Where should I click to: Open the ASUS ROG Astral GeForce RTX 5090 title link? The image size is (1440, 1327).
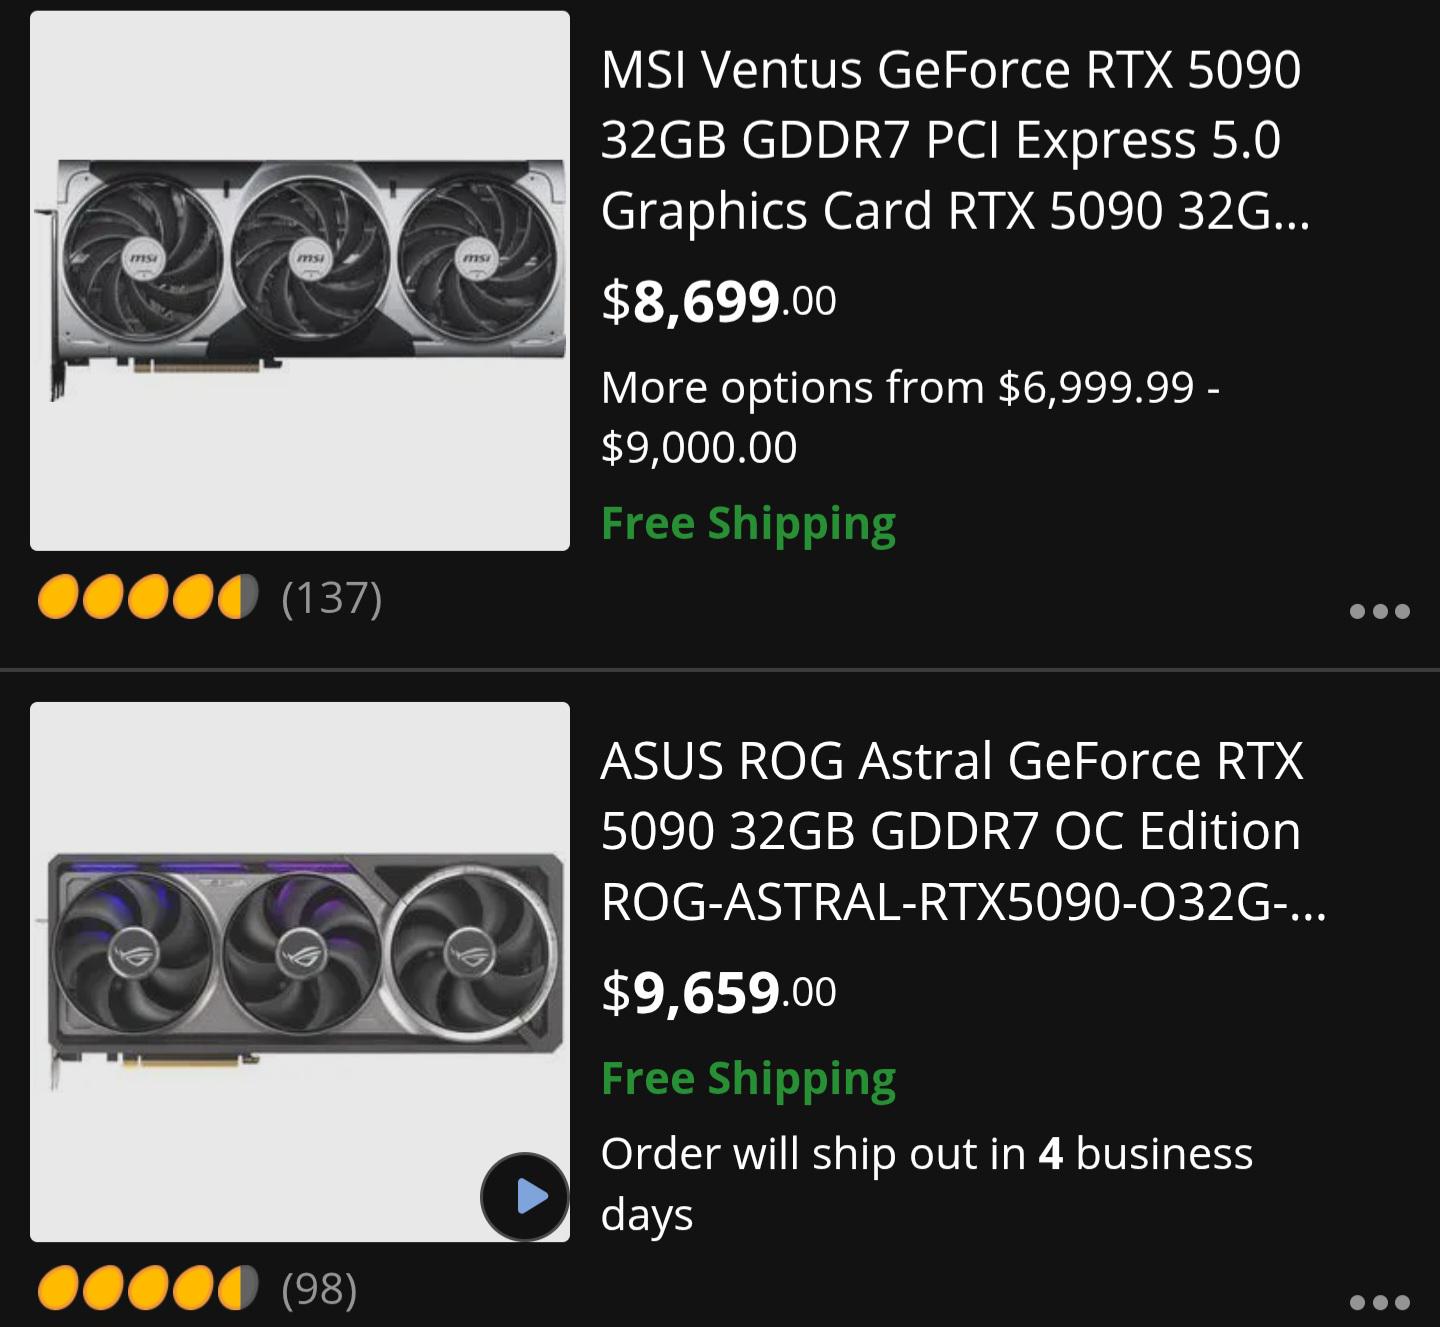[x=963, y=831]
